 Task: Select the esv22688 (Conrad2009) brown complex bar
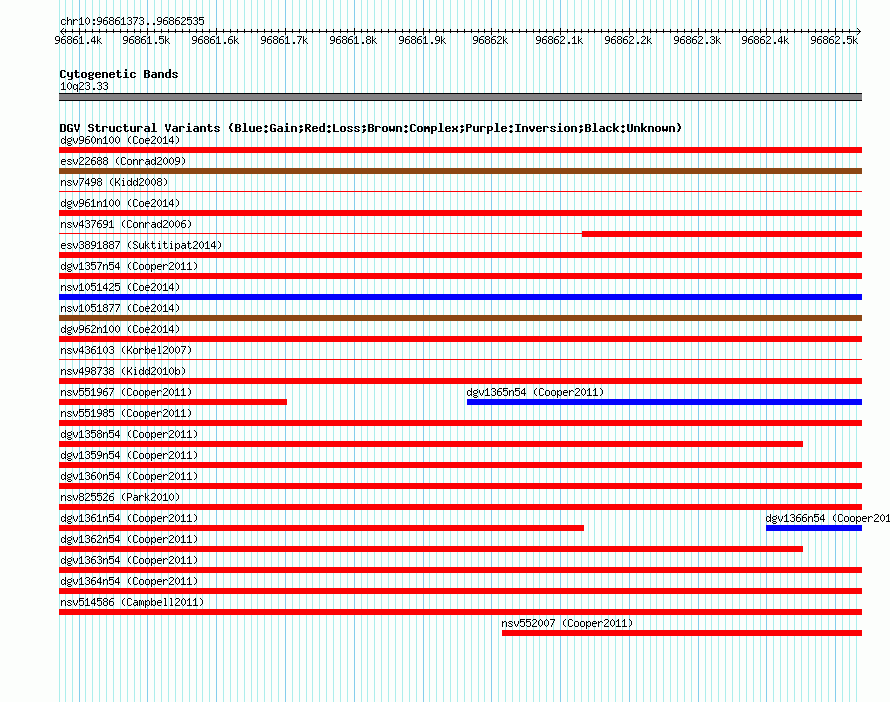click(460, 171)
